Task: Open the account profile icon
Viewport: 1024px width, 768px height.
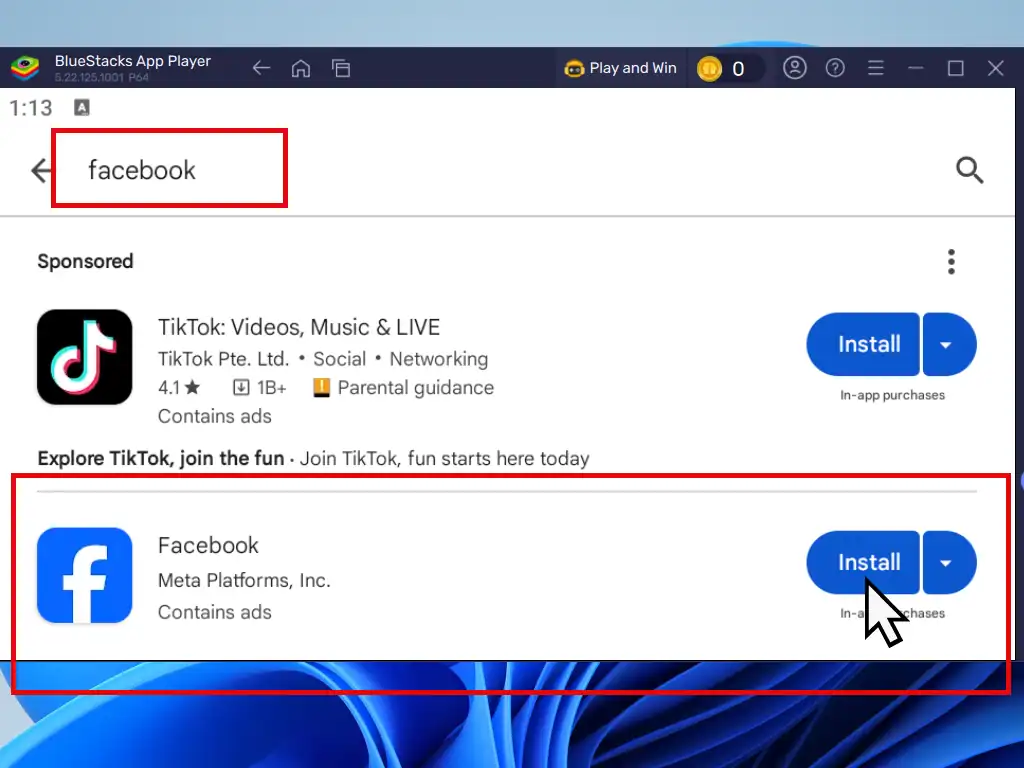Action: 795,68
